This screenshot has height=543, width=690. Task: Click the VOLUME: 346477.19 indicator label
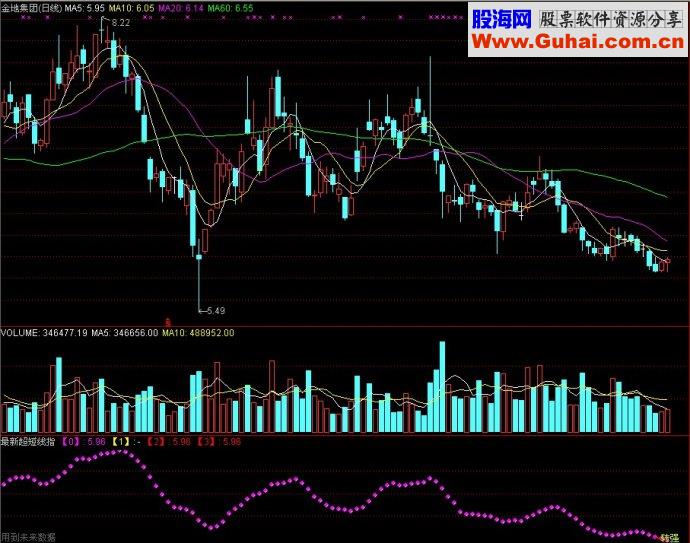tap(44, 333)
